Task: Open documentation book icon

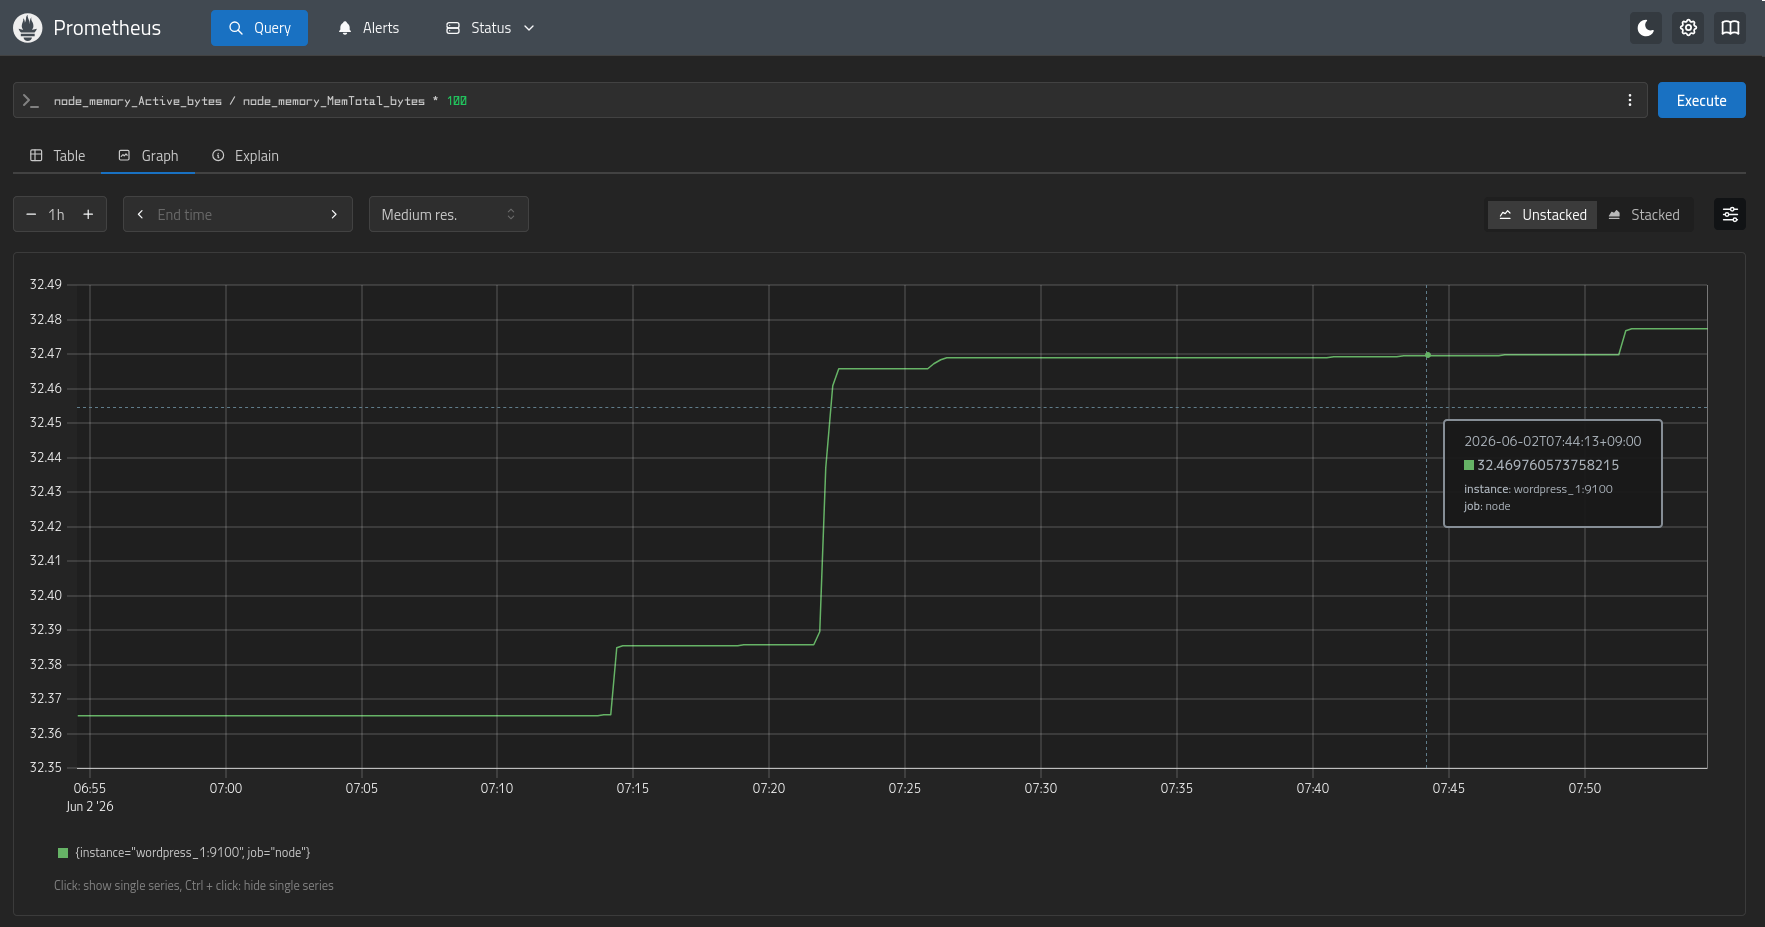Action: tap(1730, 28)
